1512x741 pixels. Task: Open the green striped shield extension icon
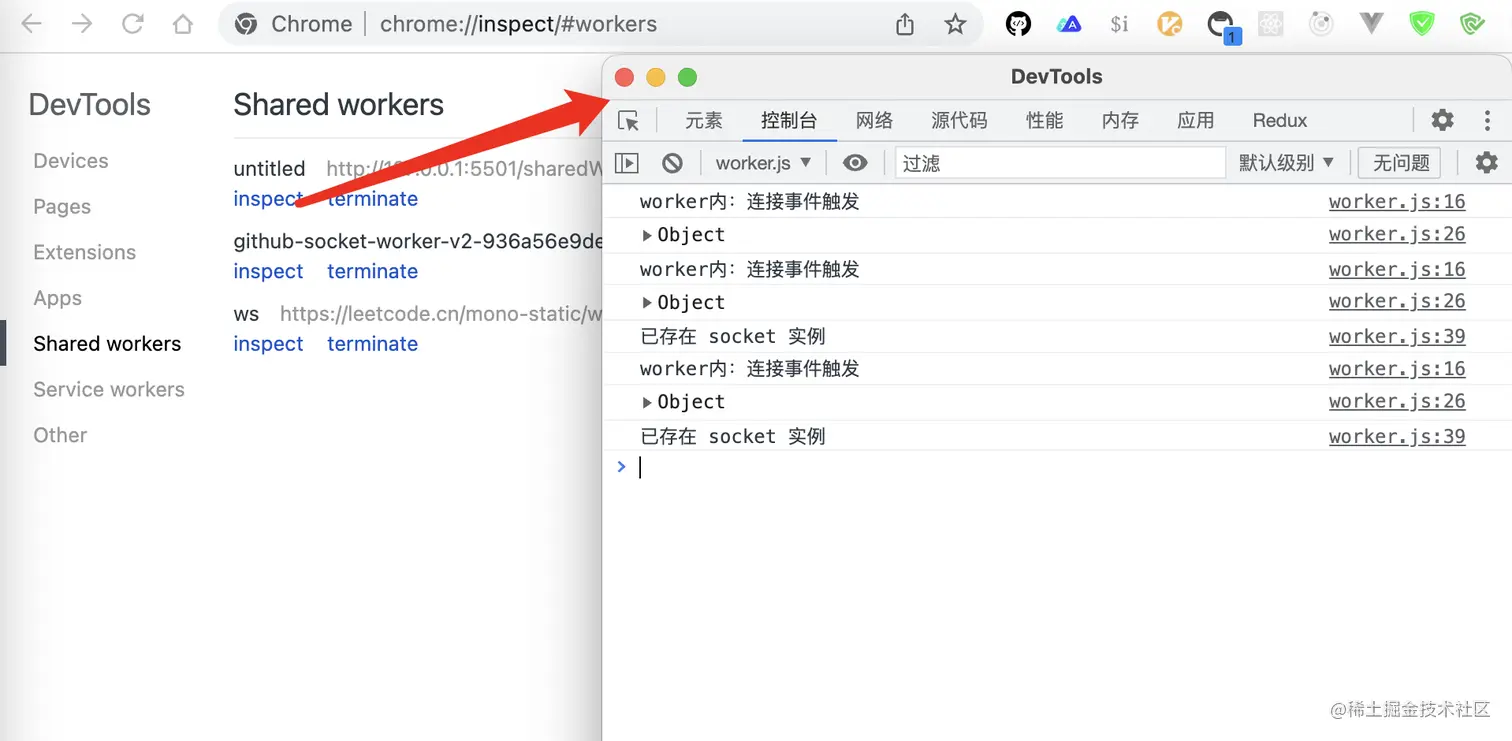pyautogui.click(x=1472, y=24)
